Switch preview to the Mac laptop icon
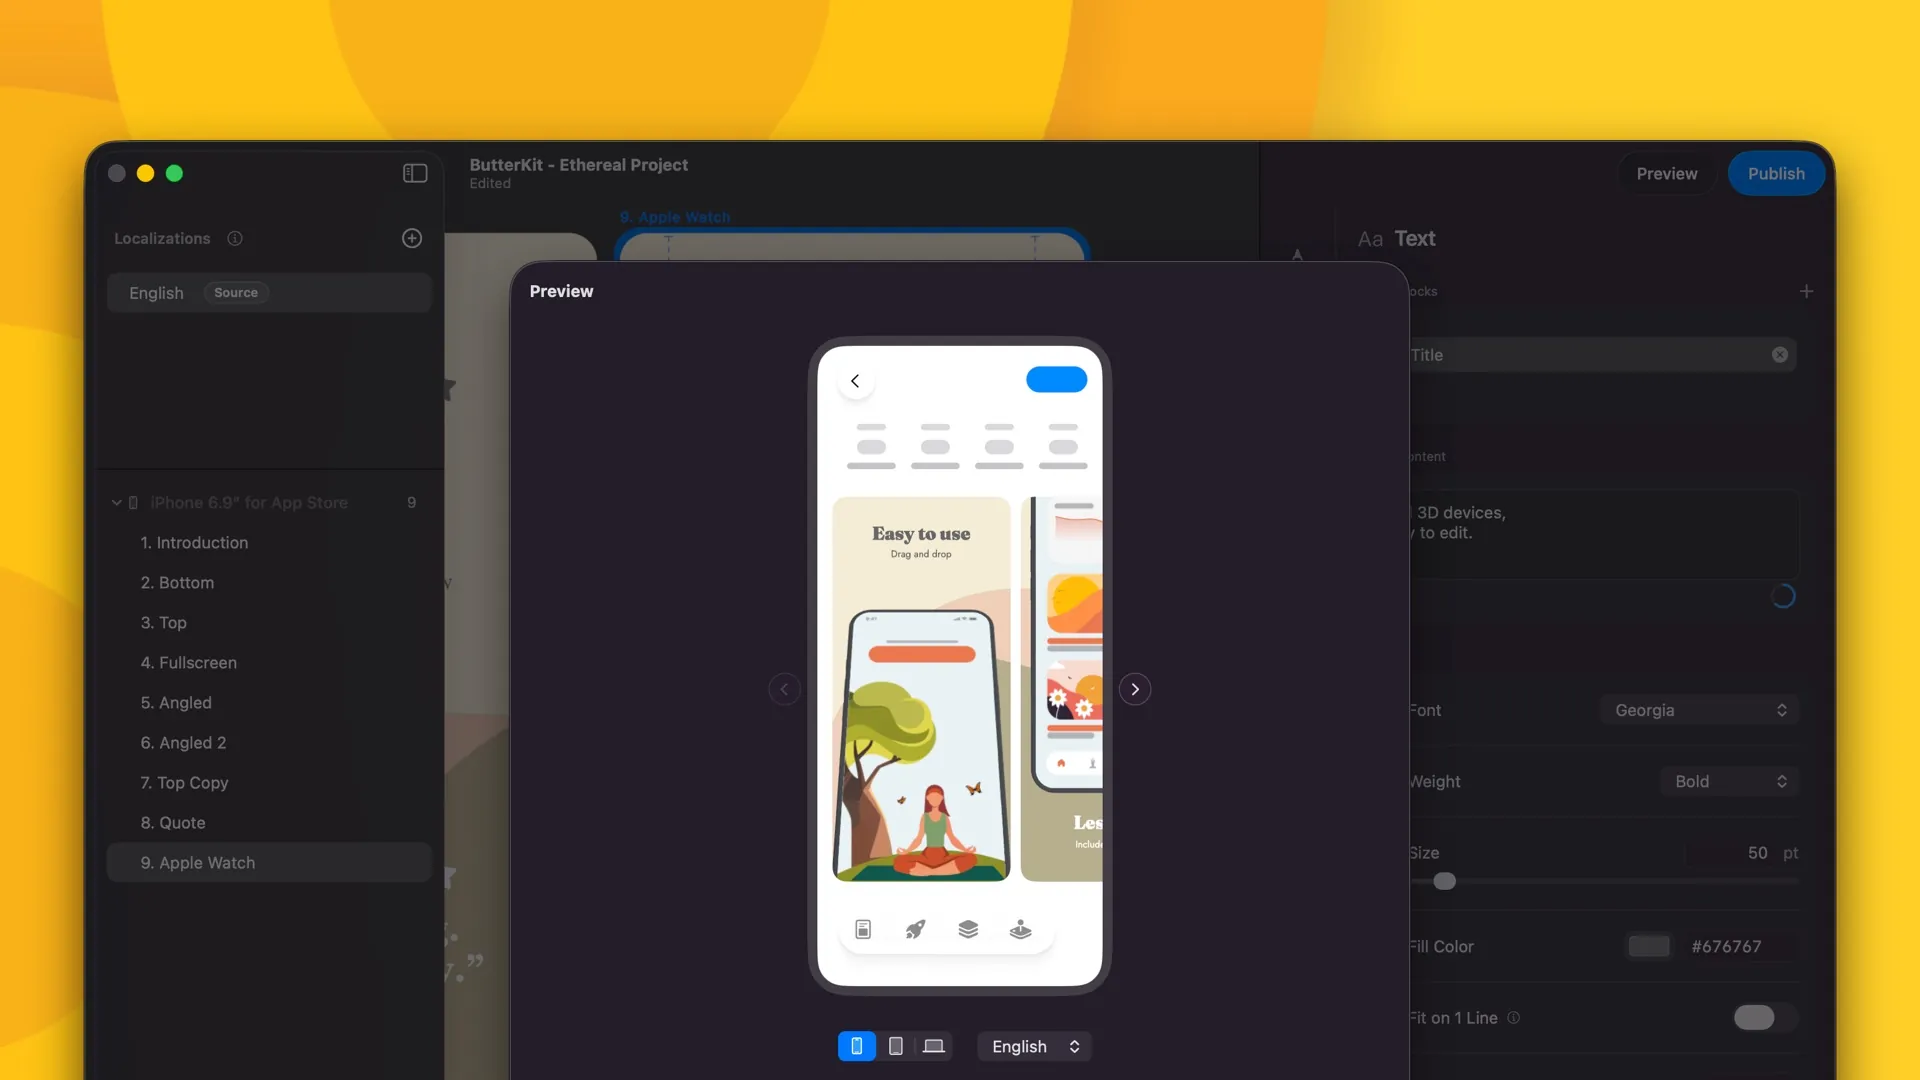Image resolution: width=1920 pixels, height=1080 pixels. click(933, 1046)
